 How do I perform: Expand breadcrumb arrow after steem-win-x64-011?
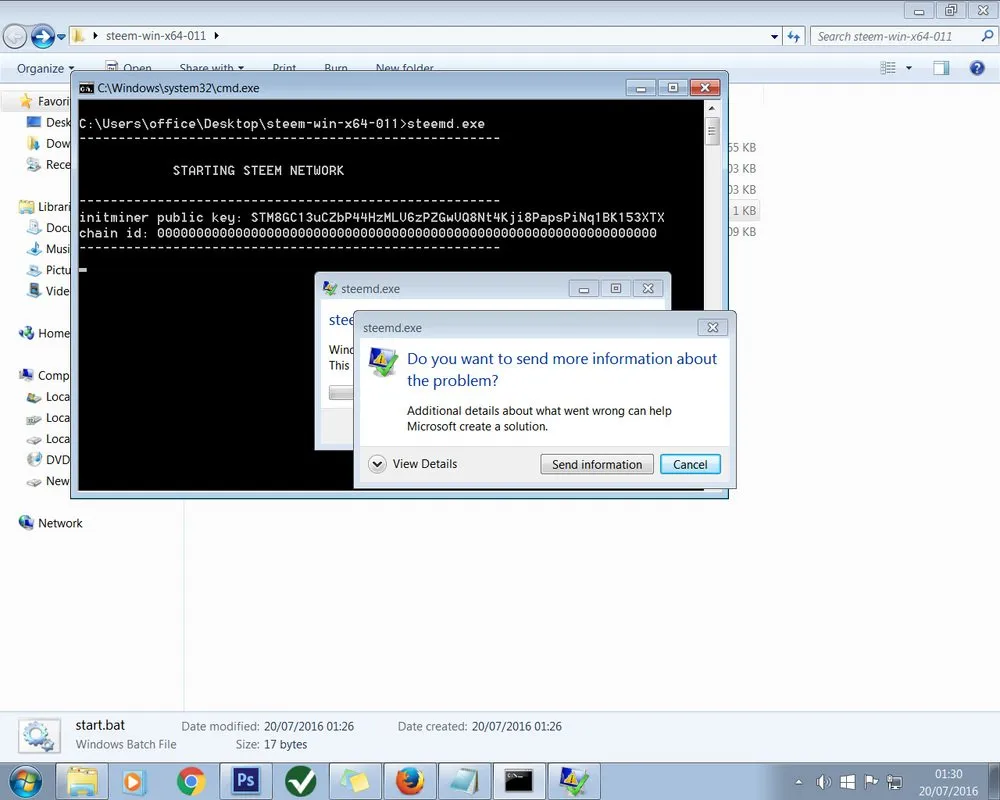coord(216,36)
